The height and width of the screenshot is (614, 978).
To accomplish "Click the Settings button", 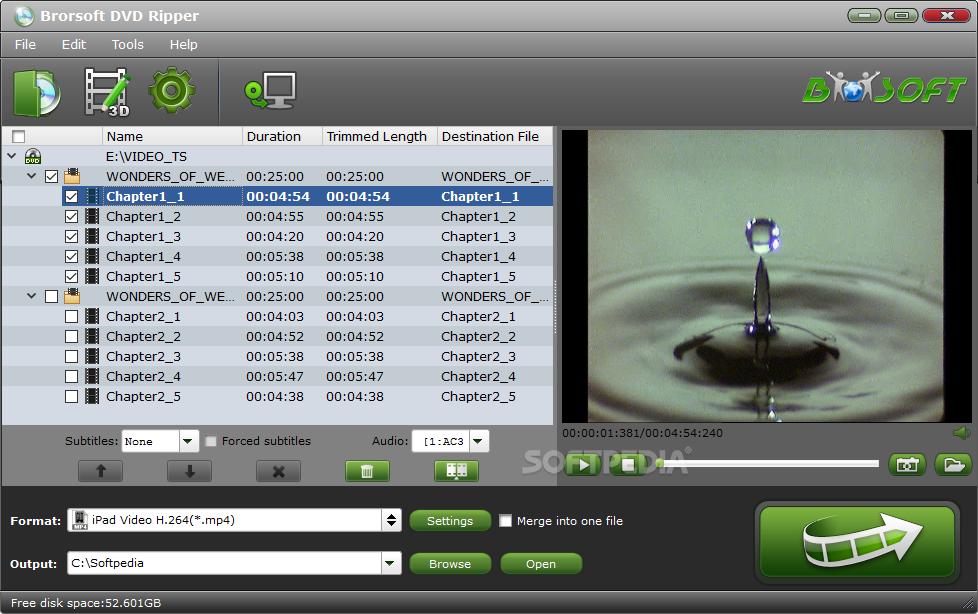I will click(x=450, y=521).
